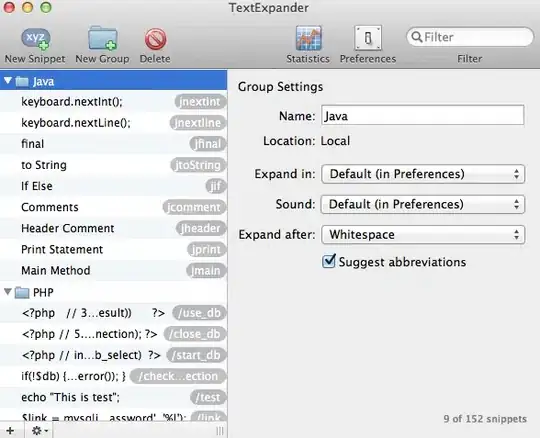Select the /close_db PHP snippet
Image resolution: width=540 pixels, height=438 pixels.
click(x=114, y=334)
